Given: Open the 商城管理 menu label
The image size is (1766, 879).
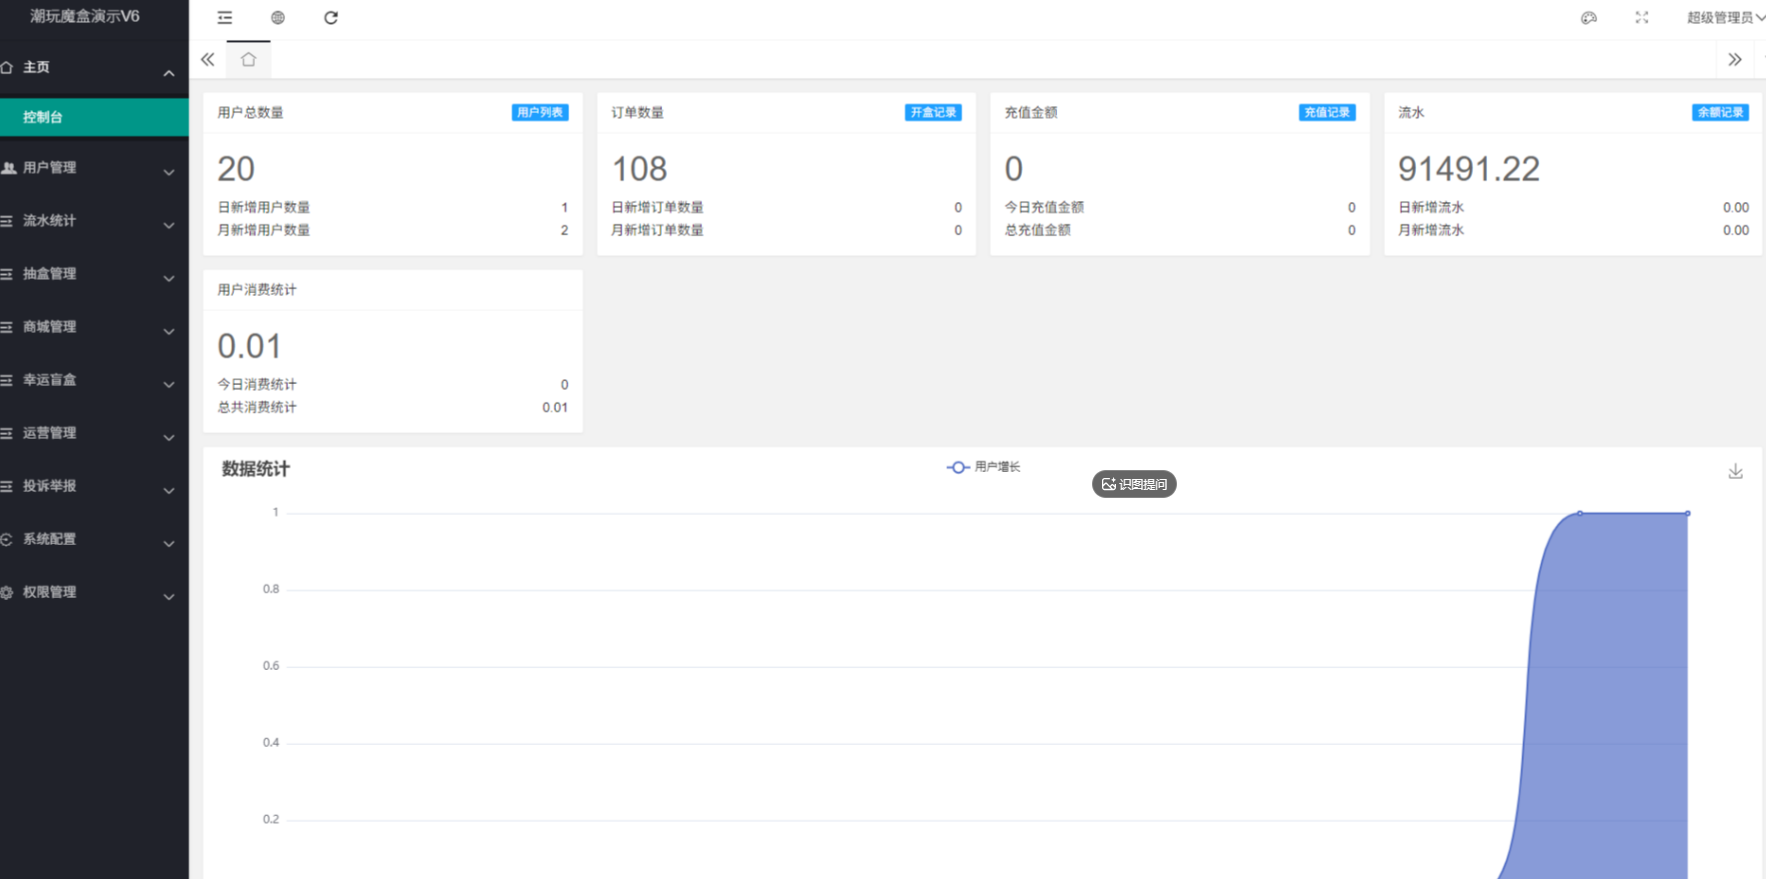Looking at the screenshot, I should pos(50,327).
